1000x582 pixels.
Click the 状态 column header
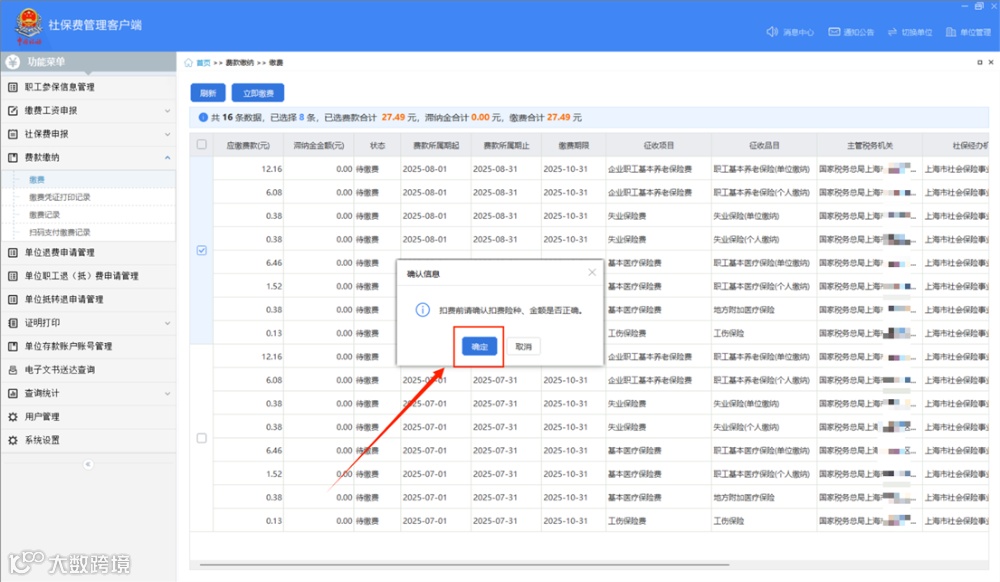tap(378, 145)
